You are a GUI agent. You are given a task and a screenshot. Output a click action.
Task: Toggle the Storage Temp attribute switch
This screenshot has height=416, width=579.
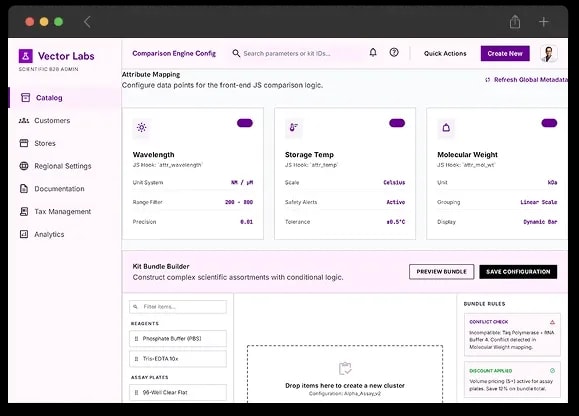[x=397, y=123]
